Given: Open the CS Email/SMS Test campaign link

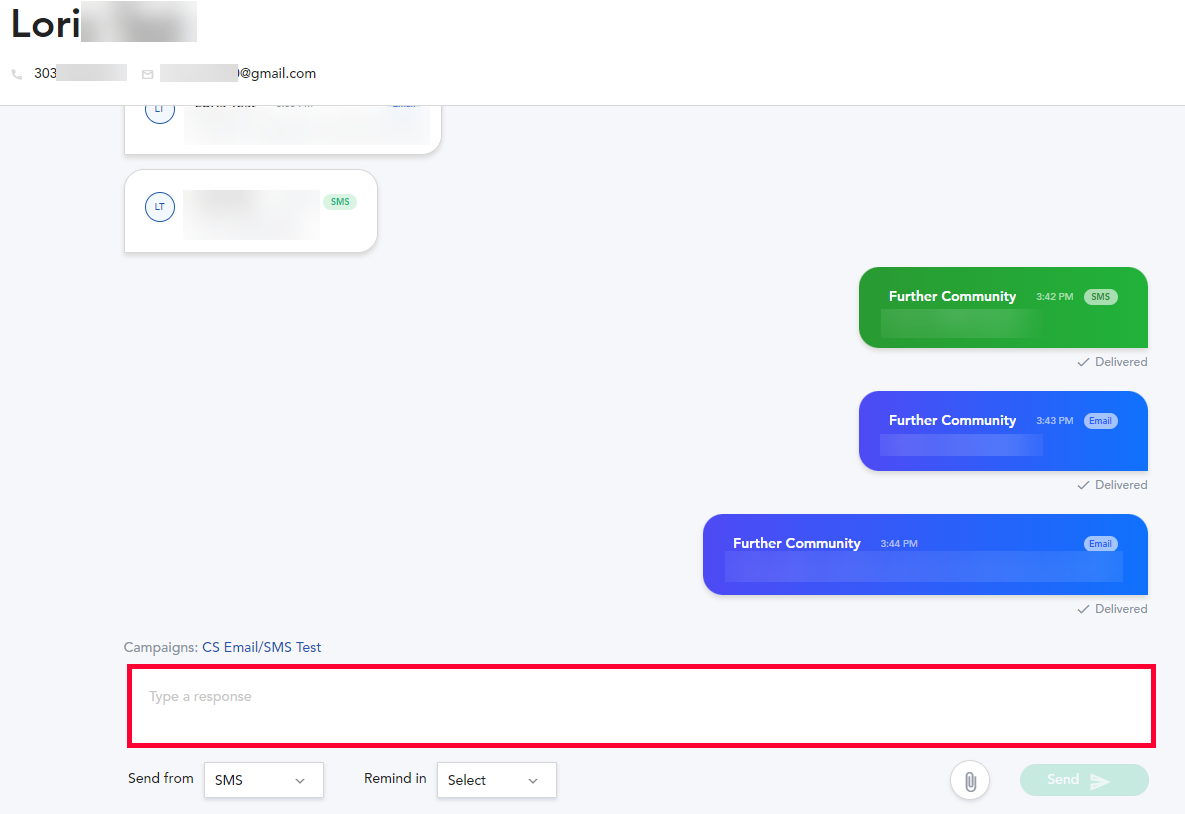Looking at the screenshot, I should point(262,647).
